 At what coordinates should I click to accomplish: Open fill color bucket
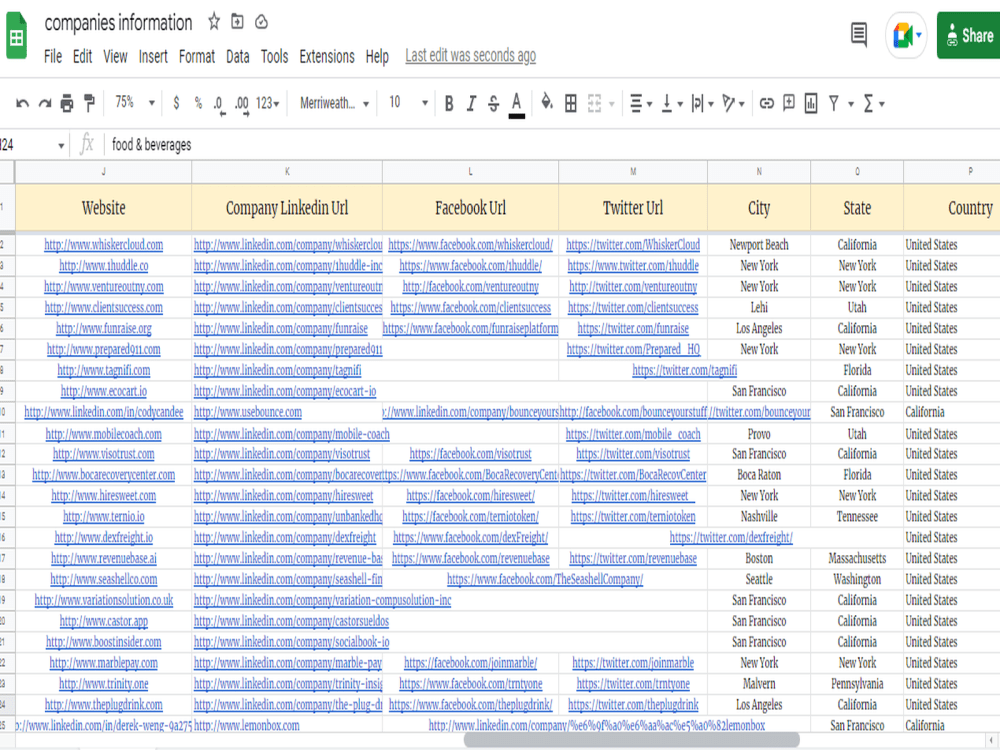pyautogui.click(x=547, y=103)
